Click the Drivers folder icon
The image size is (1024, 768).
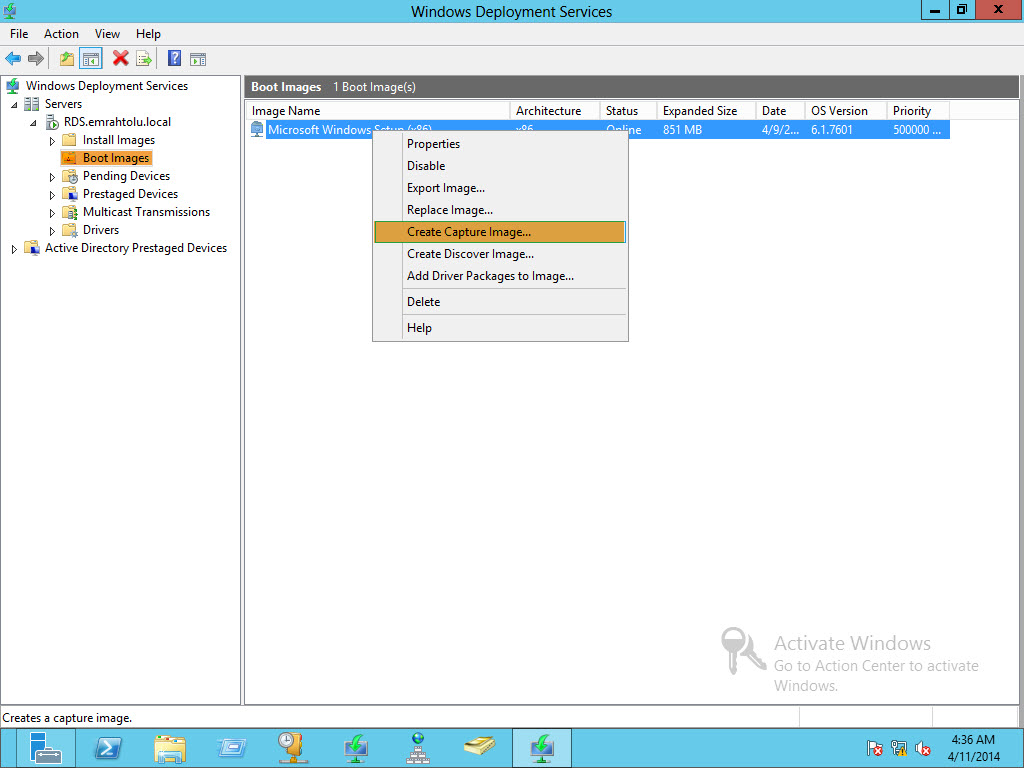(70, 230)
